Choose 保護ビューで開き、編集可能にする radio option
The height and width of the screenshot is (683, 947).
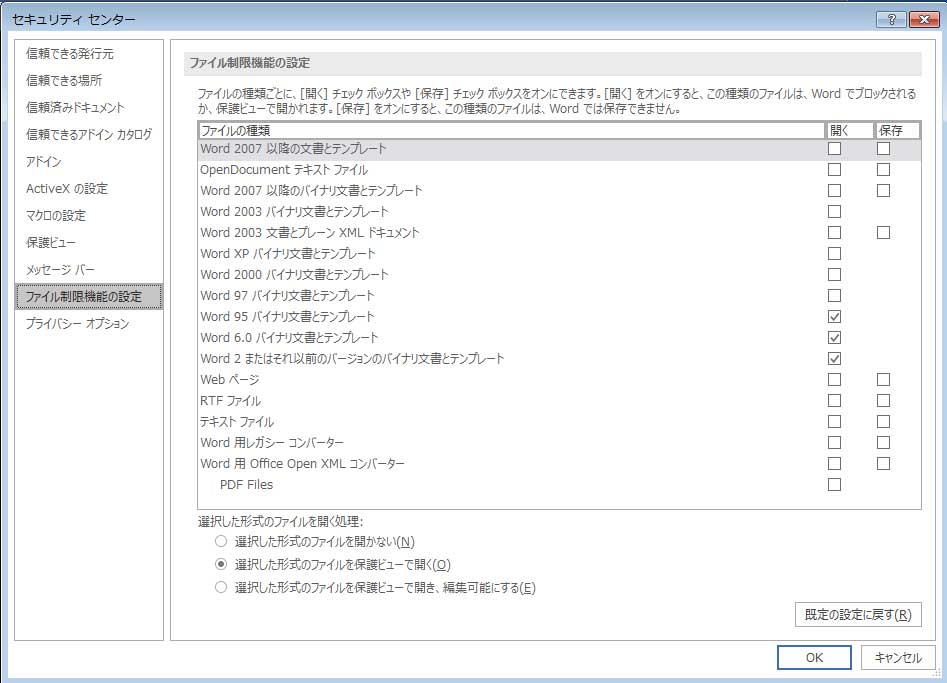pos(221,588)
